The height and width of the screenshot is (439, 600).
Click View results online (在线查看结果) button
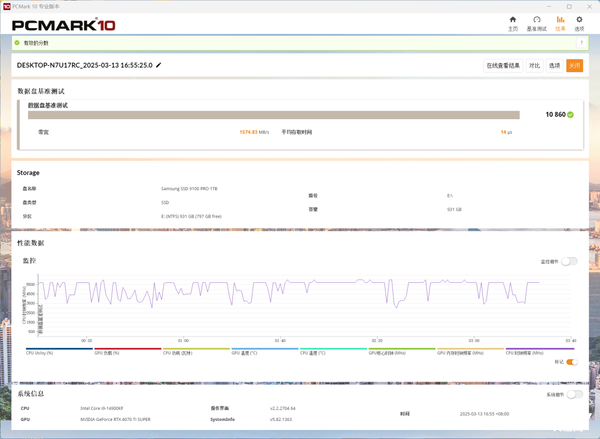[x=503, y=65]
